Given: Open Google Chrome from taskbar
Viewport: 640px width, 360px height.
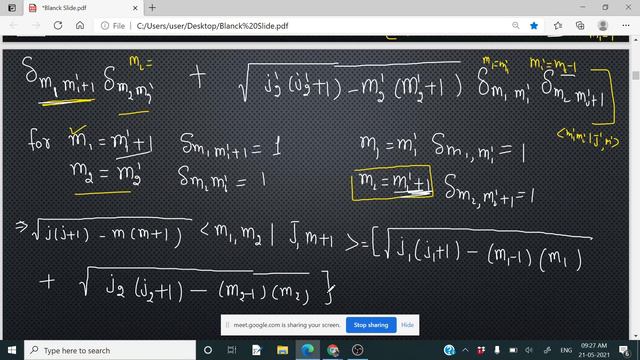Looking at the screenshot, I should click(333, 350).
